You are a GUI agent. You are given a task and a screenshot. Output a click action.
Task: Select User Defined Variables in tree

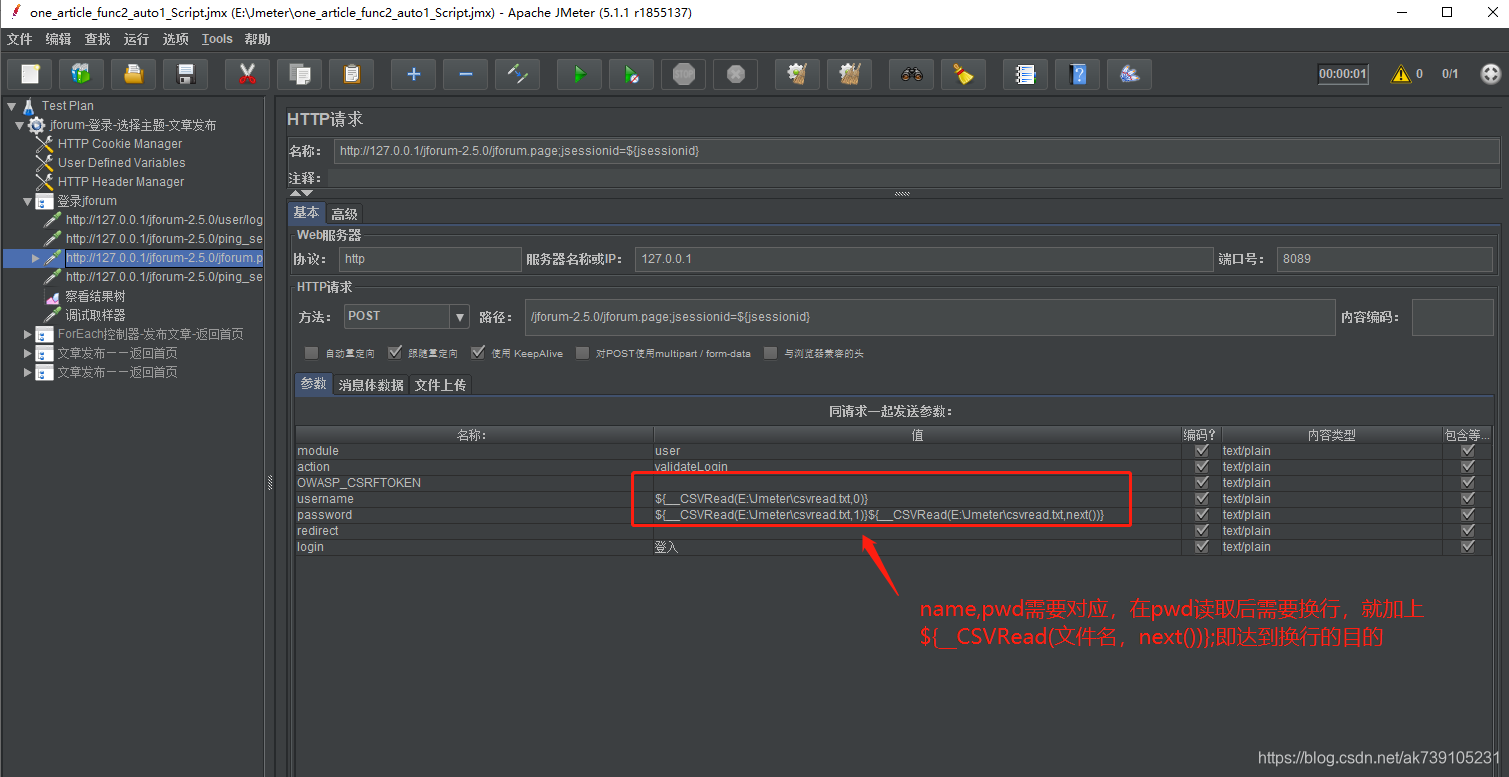pos(121,163)
